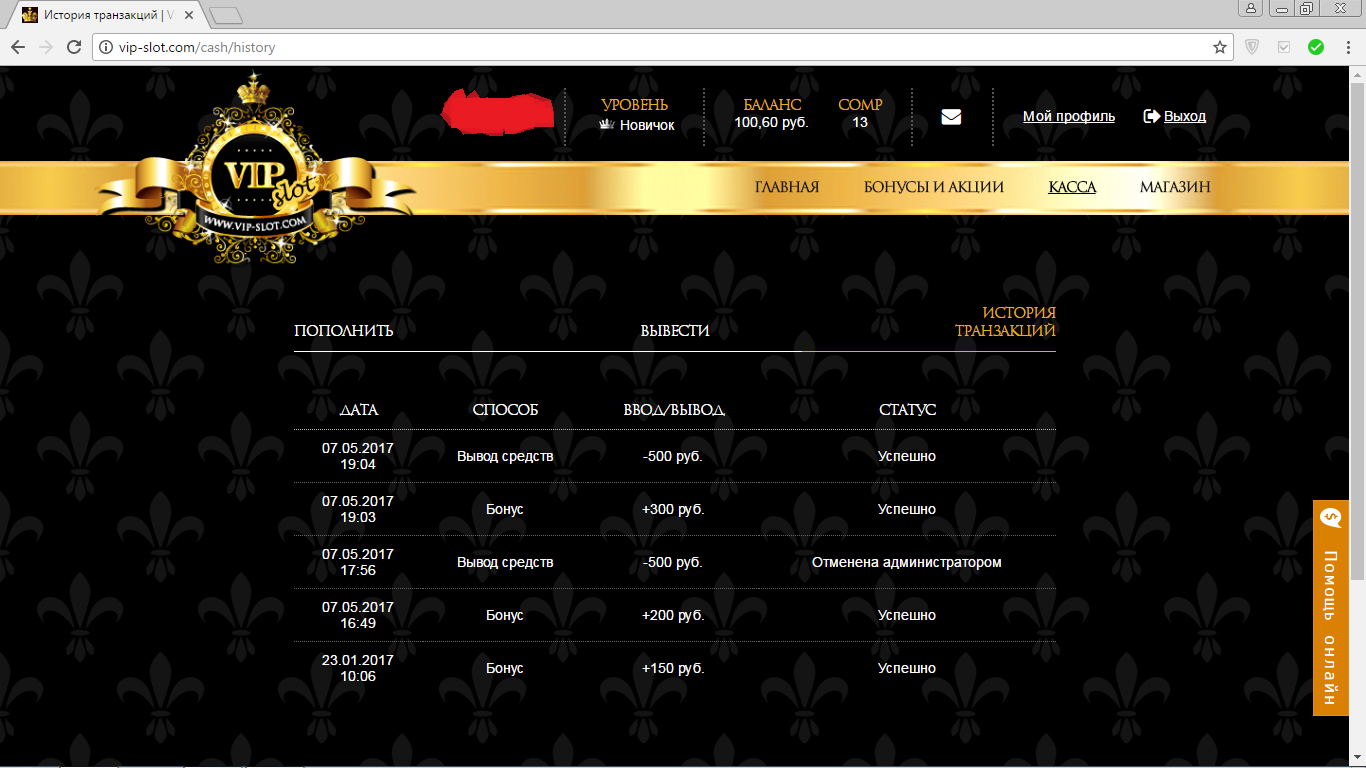Open the Мой профиль link

1068,116
